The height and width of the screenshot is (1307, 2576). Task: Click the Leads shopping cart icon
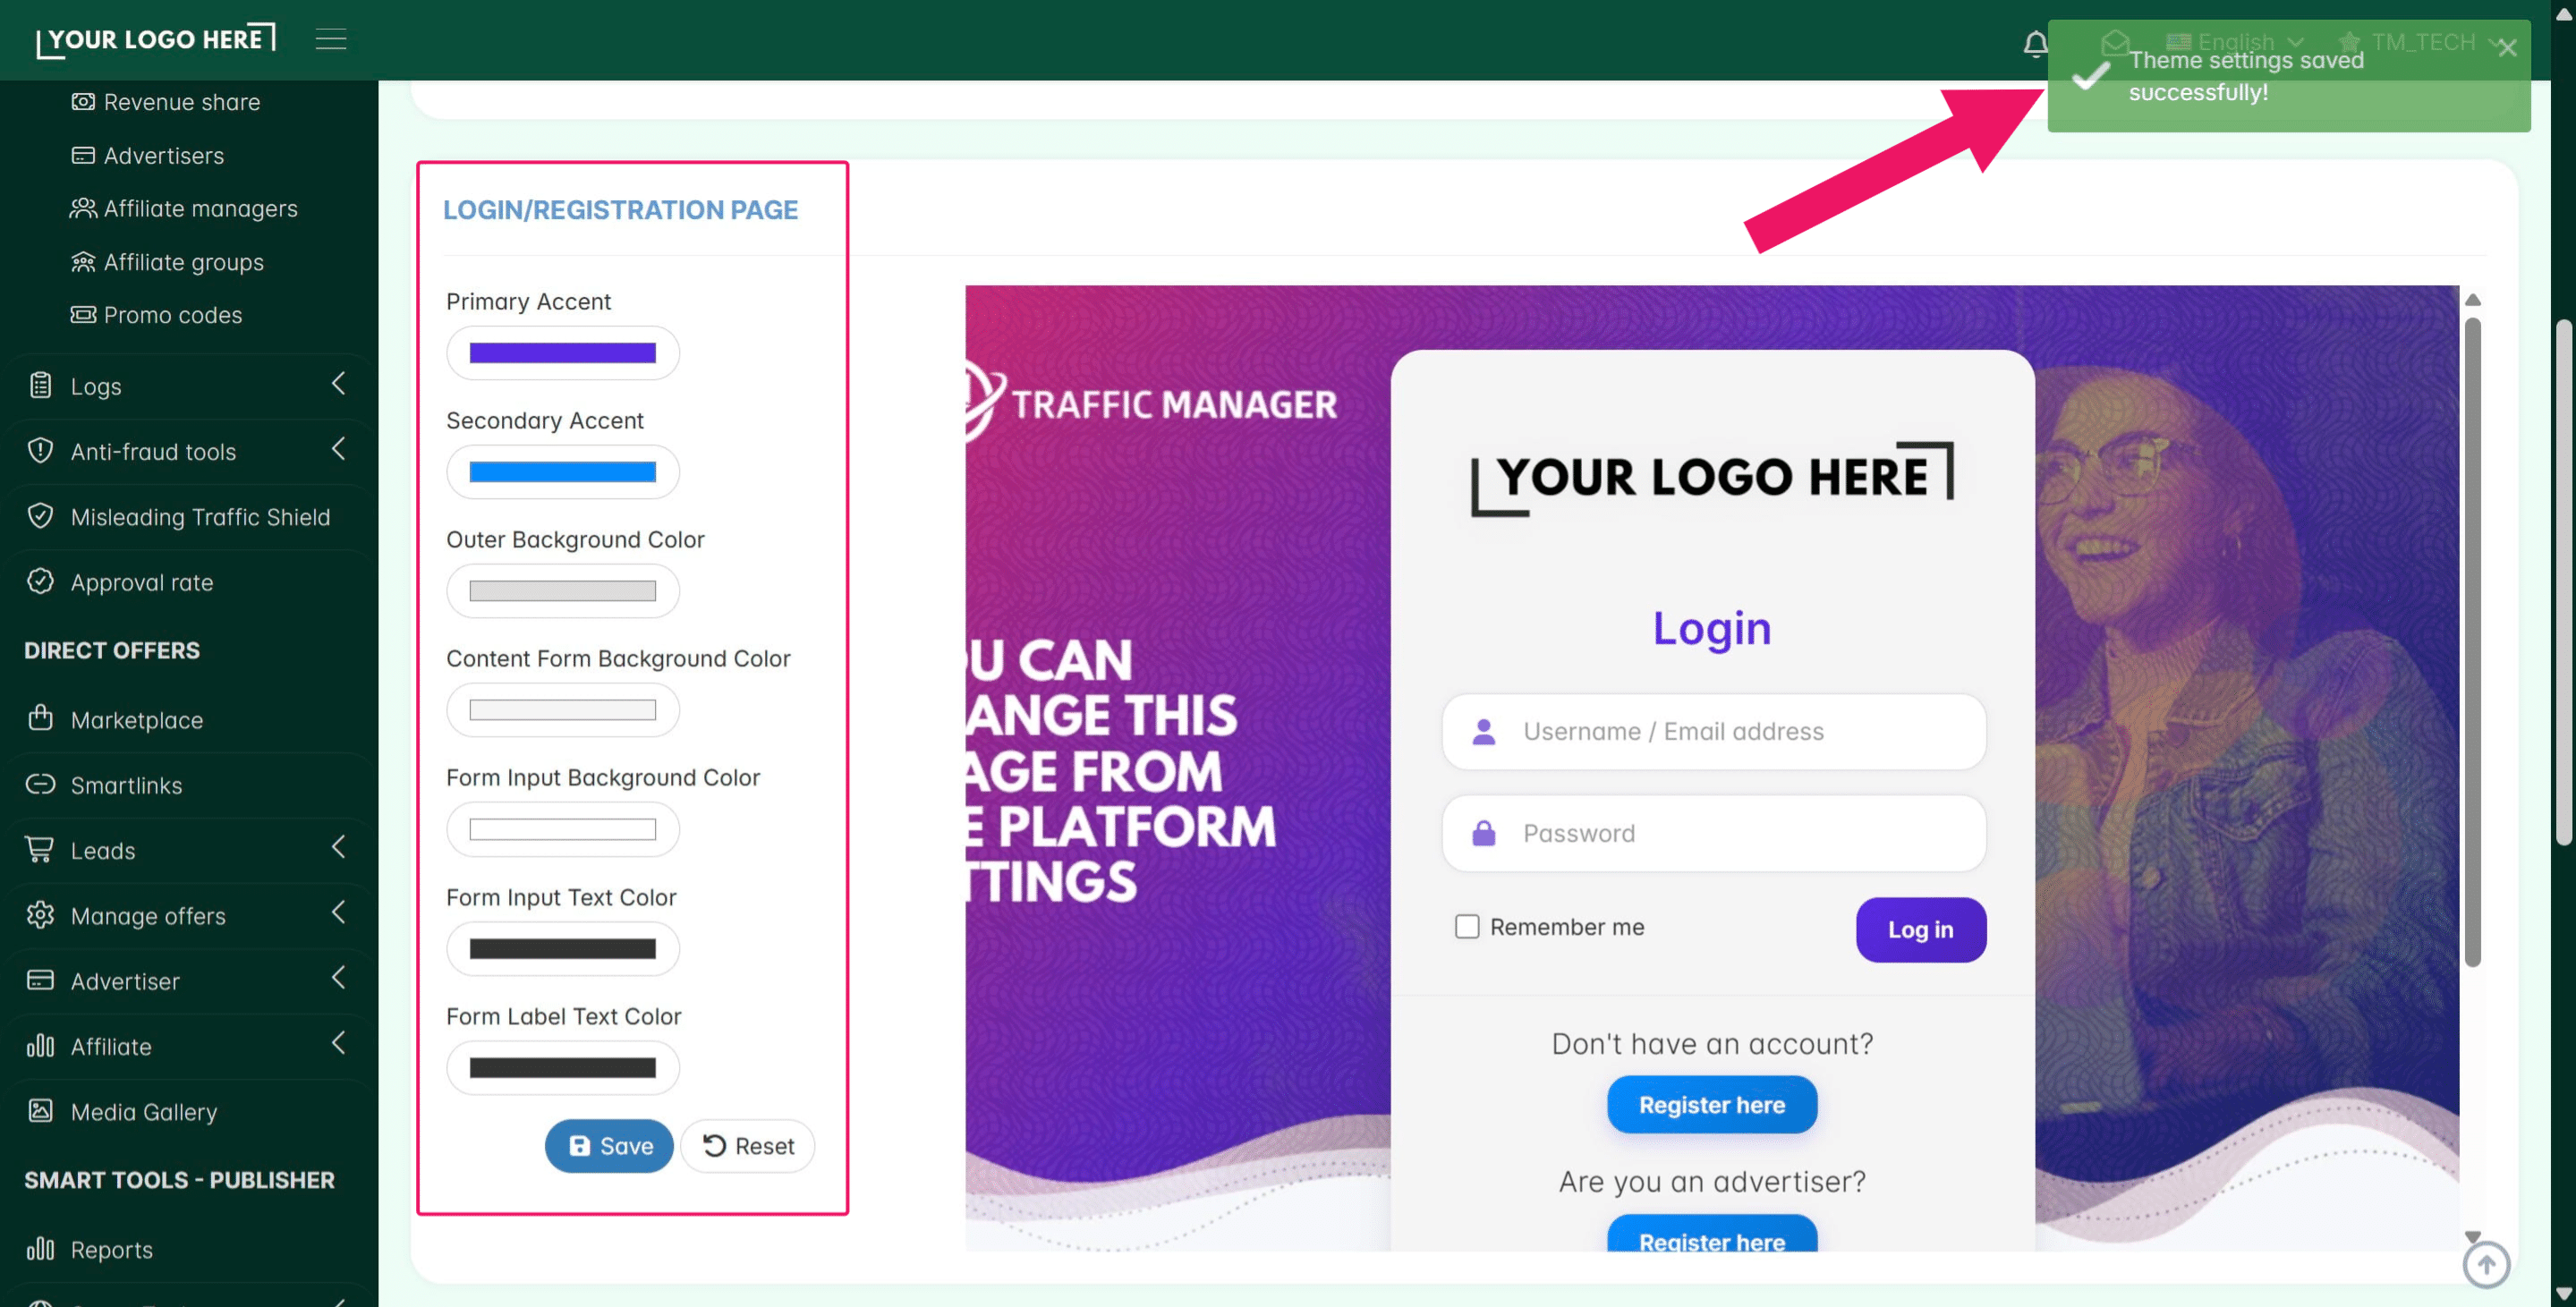40,849
